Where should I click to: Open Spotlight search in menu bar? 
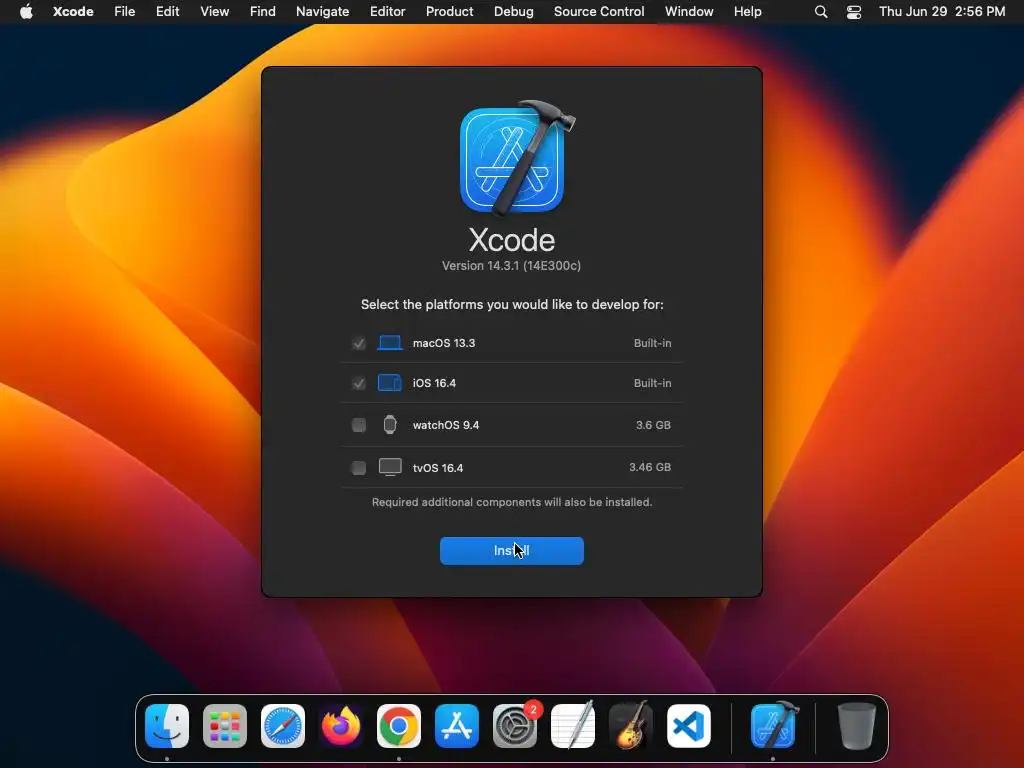pos(821,12)
